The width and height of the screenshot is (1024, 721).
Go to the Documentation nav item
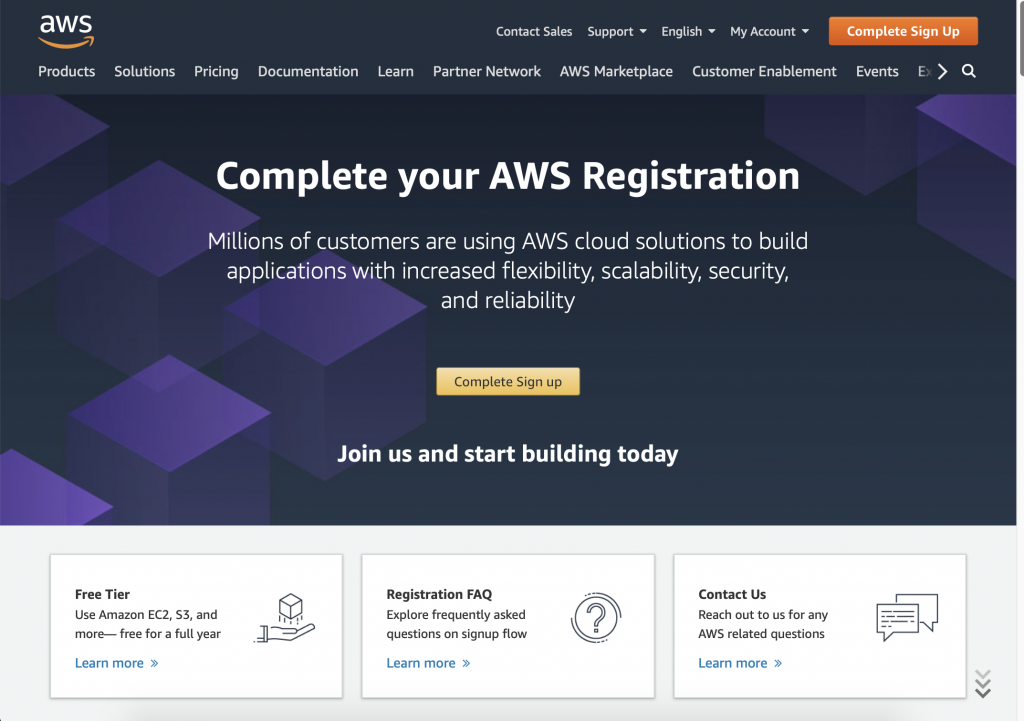click(308, 71)
